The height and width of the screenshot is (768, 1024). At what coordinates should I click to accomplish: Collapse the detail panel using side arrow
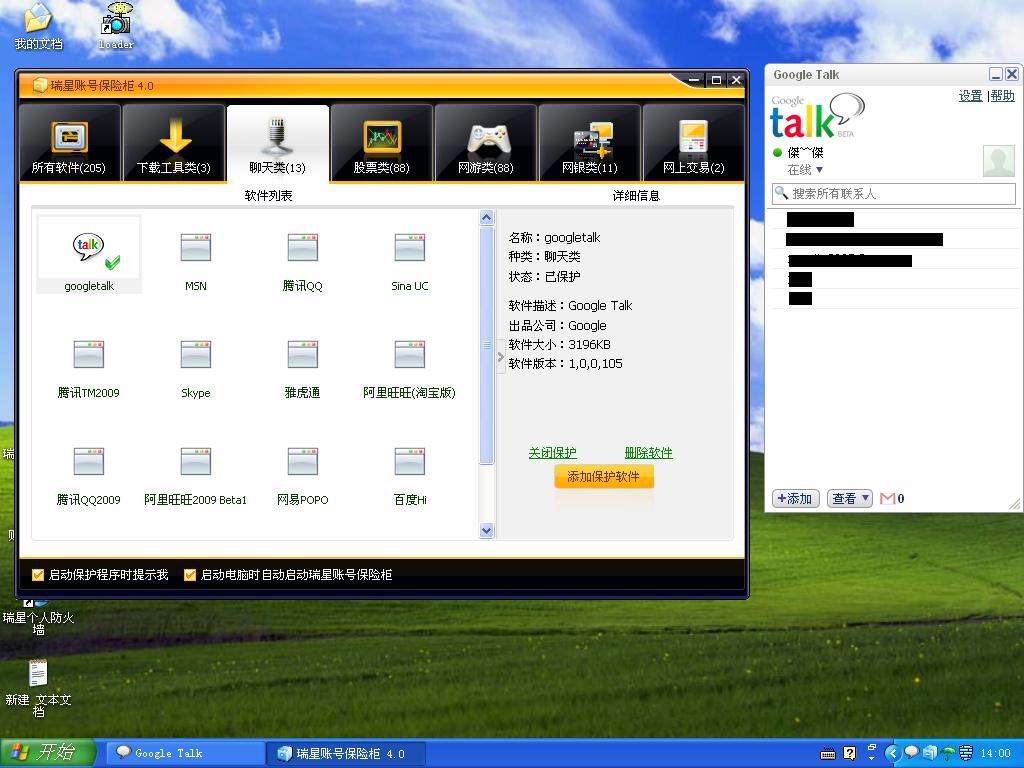pyautogui.click(x=501, y=357)
